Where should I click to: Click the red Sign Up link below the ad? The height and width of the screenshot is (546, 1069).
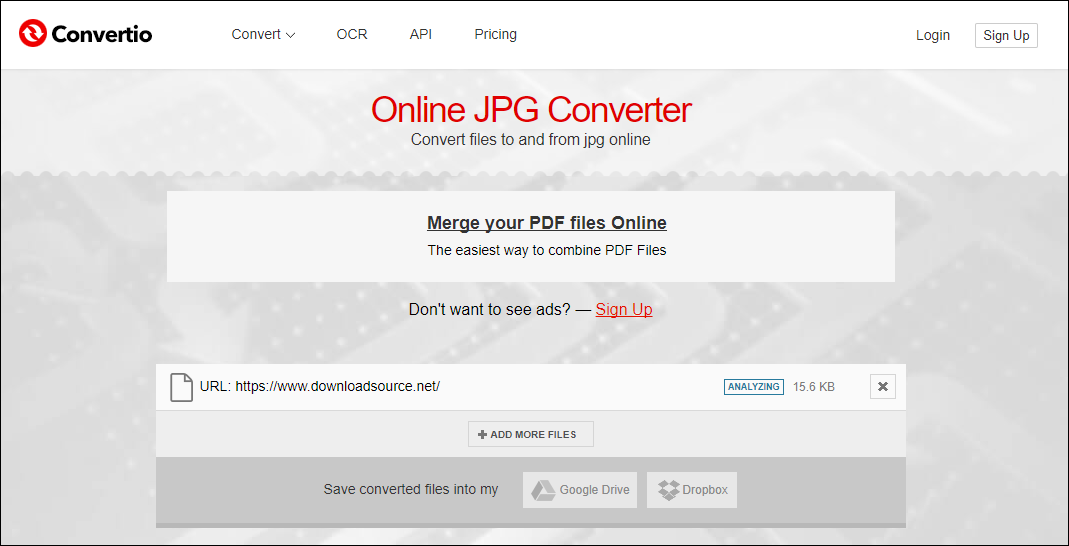coord(624,309)
